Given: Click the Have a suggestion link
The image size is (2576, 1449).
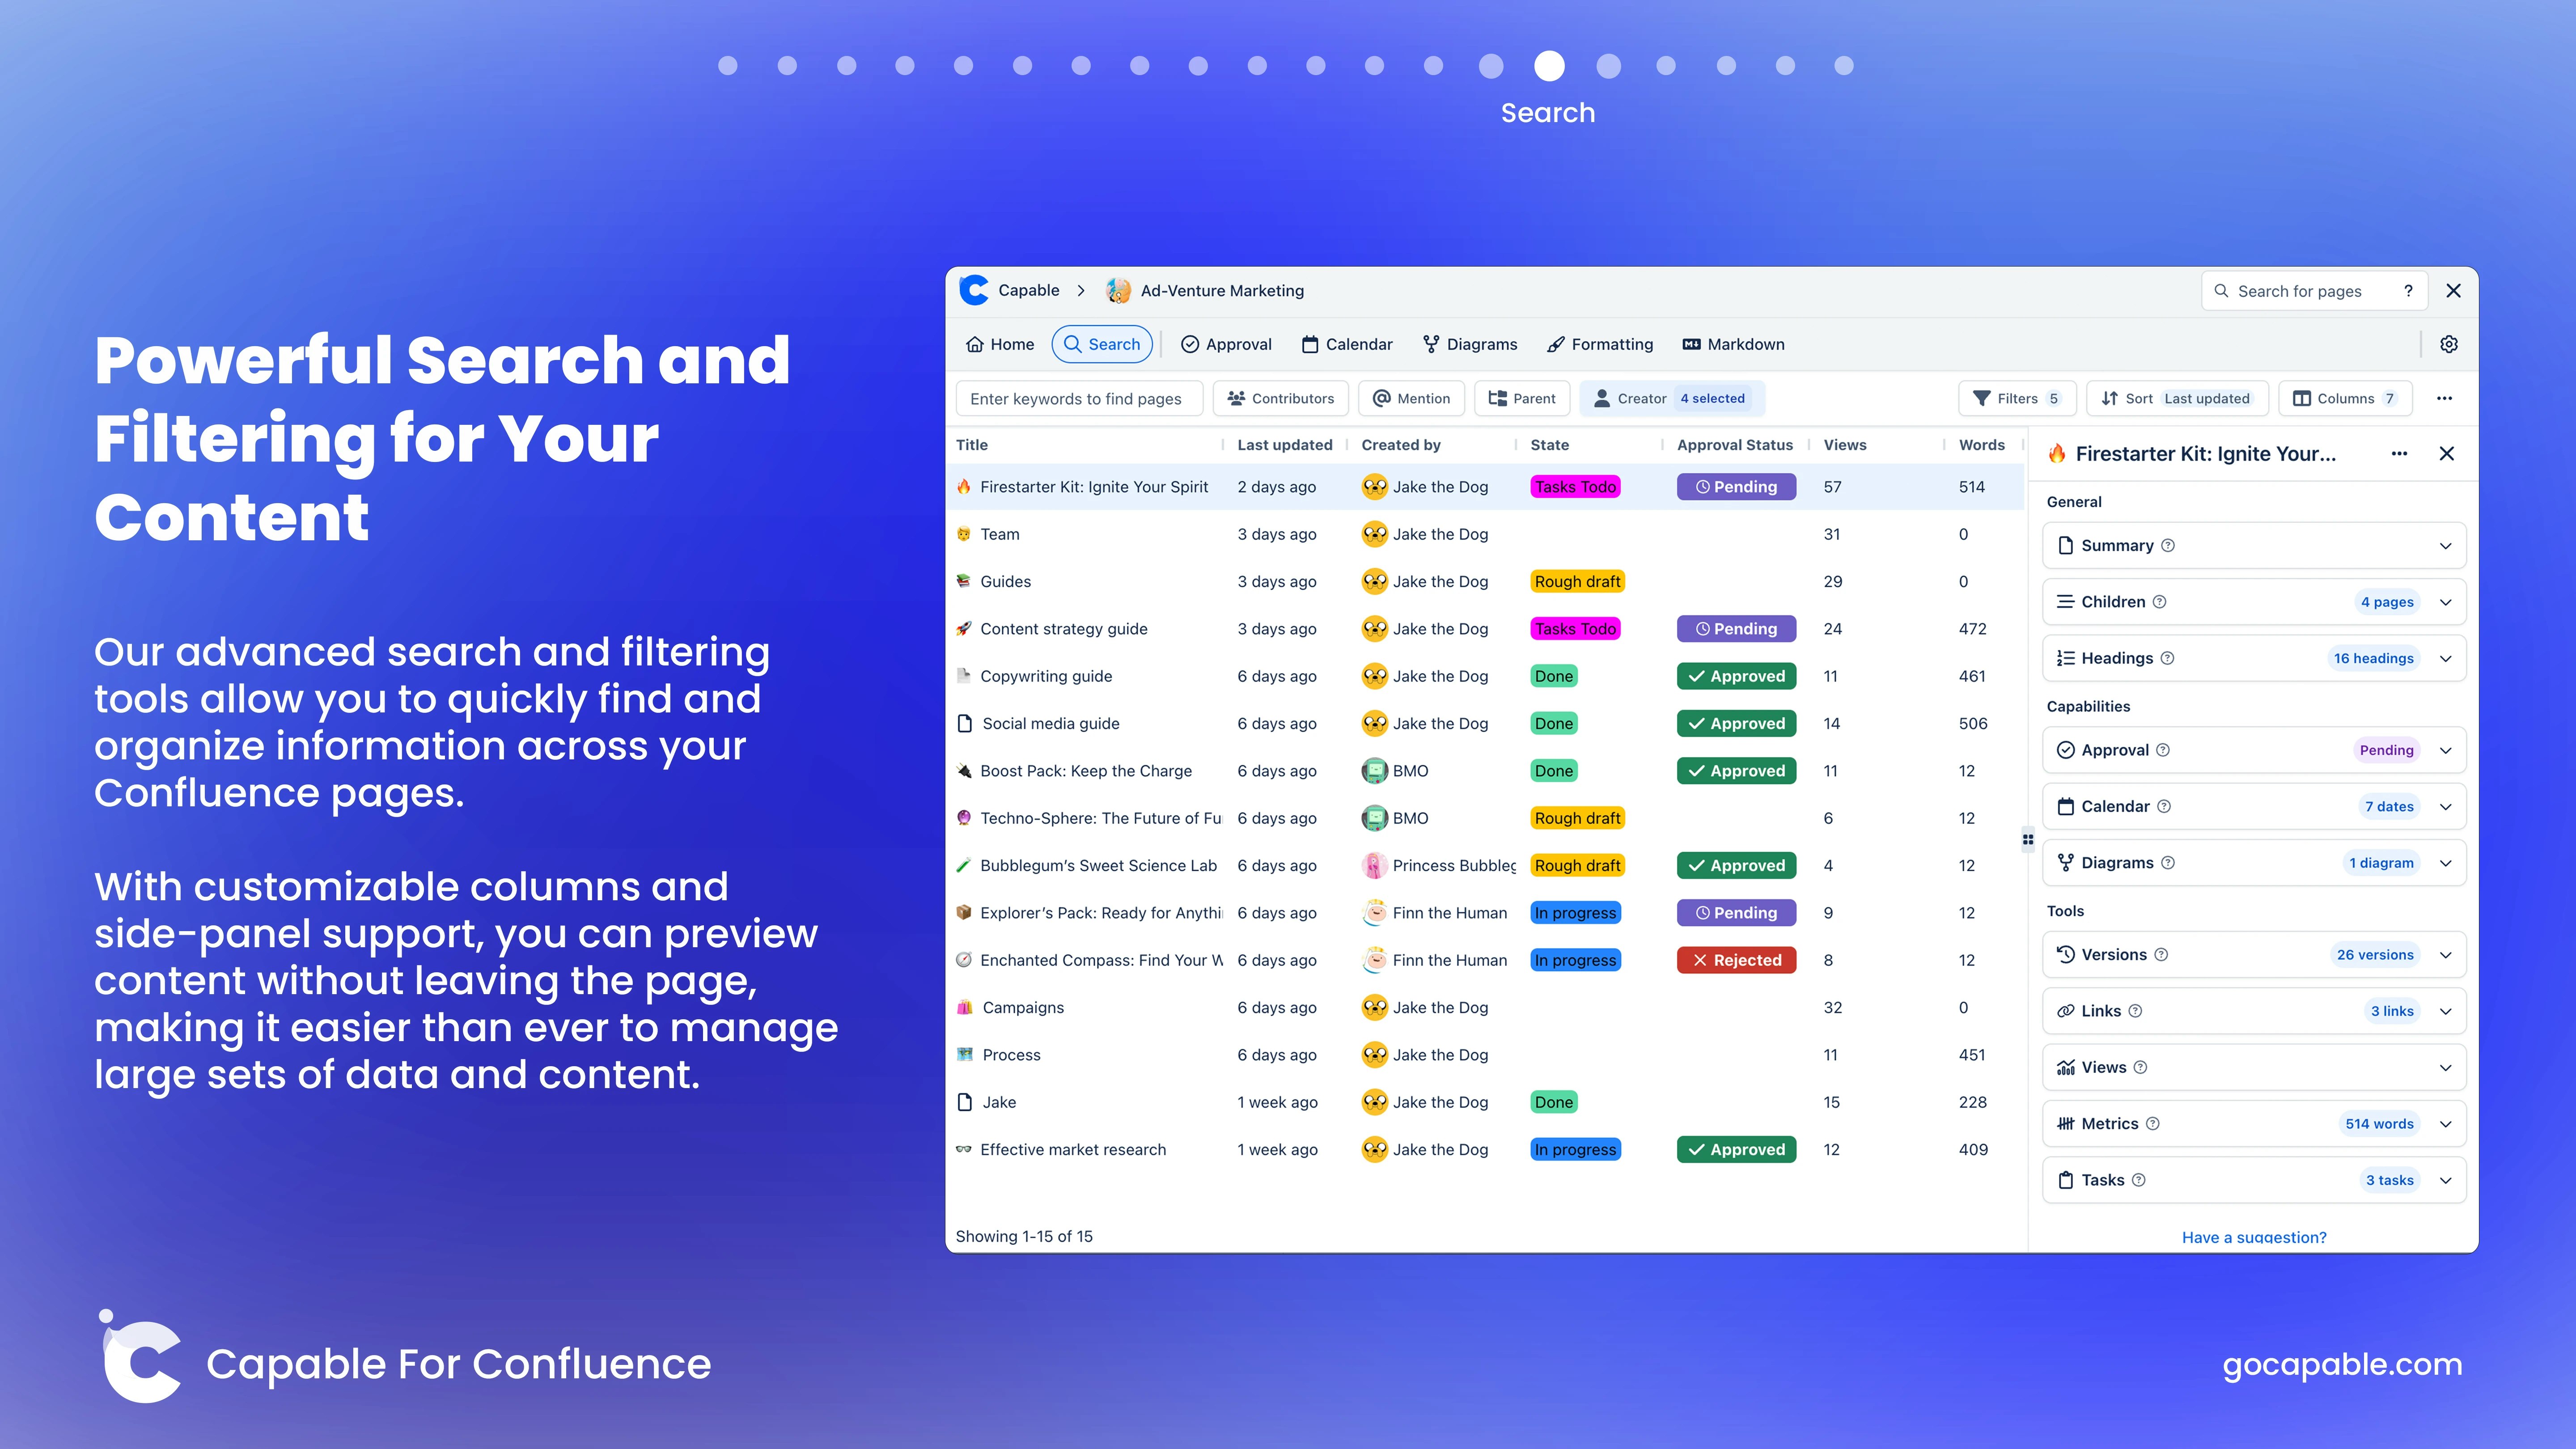Looking at the screenshot, I should pos(2254,1237).
